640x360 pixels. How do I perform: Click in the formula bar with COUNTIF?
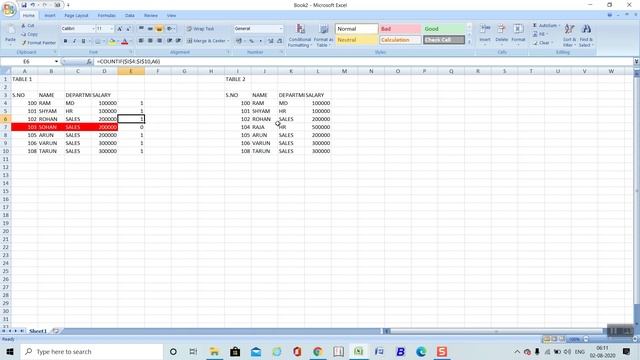[x=363, y=62]
